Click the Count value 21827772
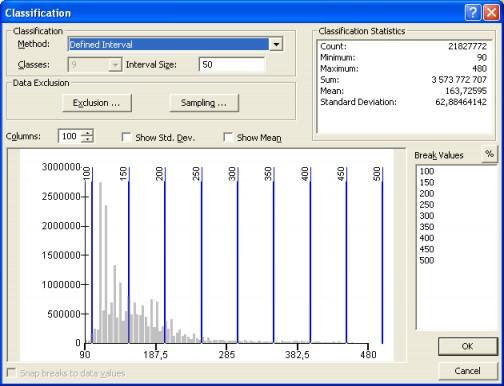The width and height of the screenshot is (504, 386). pos(467,46)
